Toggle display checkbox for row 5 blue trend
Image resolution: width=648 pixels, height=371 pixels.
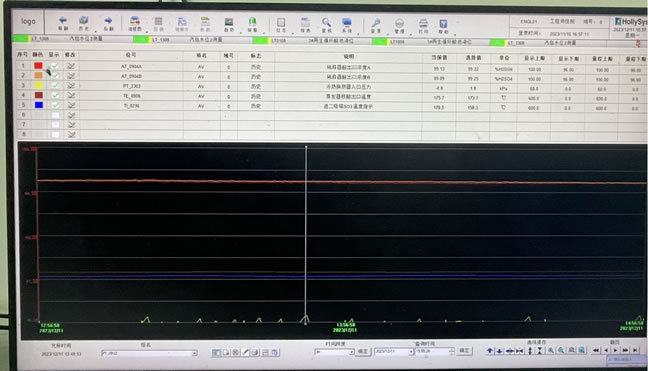[x=55, y=105]
